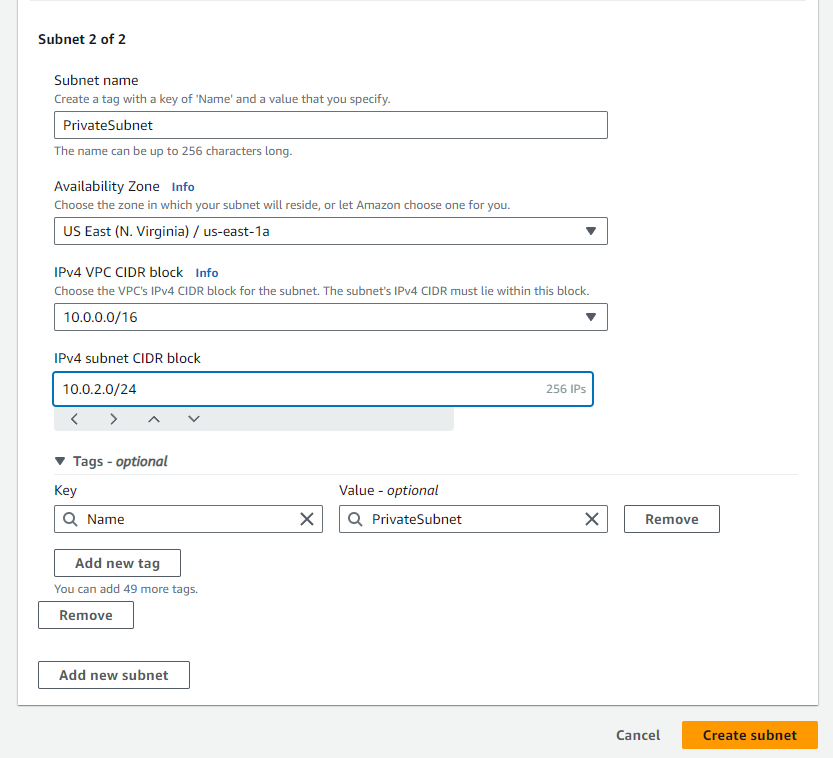Remove Subnet 2 of 2
This screenshot has height=758, width=833.
(x=85, y=615)
